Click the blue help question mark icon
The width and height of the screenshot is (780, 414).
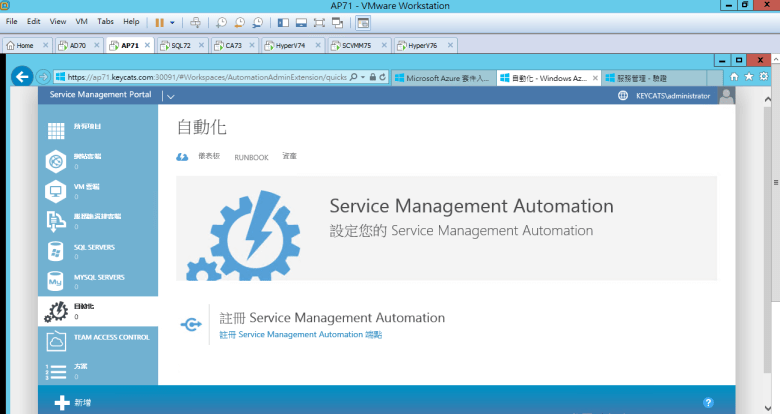click(x=708, y=402)
